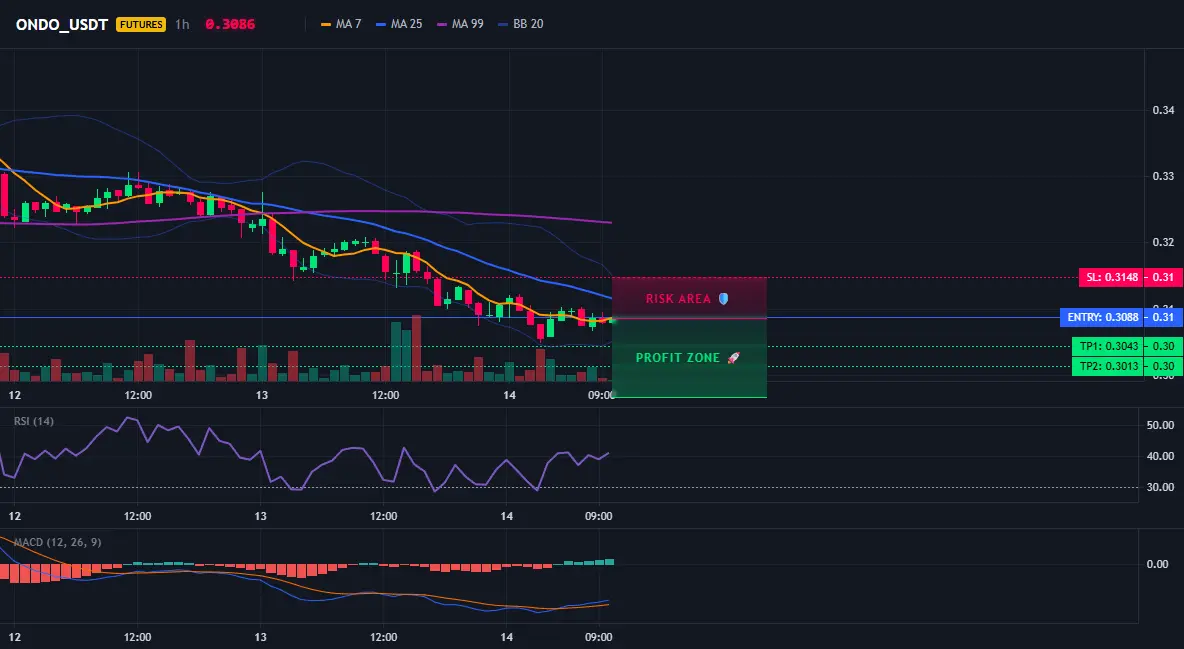Click 50.00 on the RSI axis
The width and height of the screenshot is (1184, 649).
pos(1160,425)
